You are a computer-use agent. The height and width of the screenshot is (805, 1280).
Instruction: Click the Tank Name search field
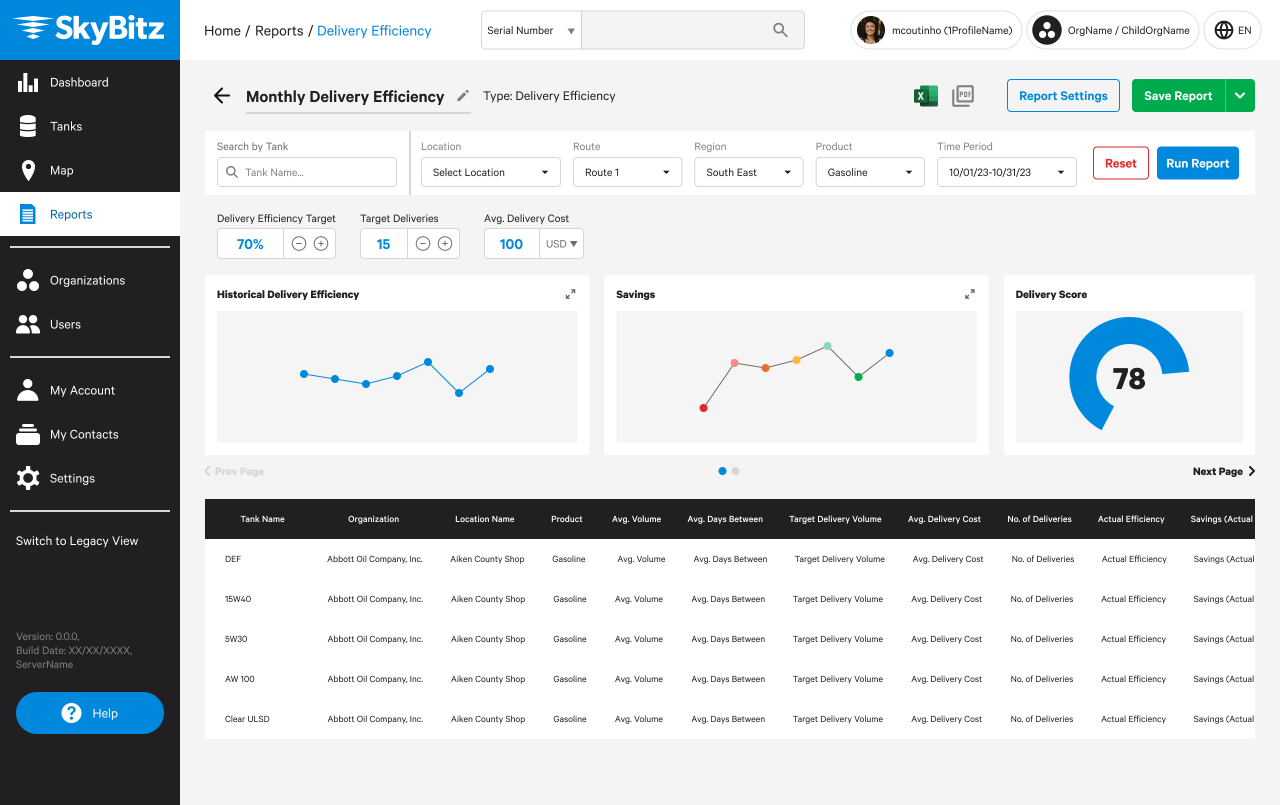(x=307, y=172)
